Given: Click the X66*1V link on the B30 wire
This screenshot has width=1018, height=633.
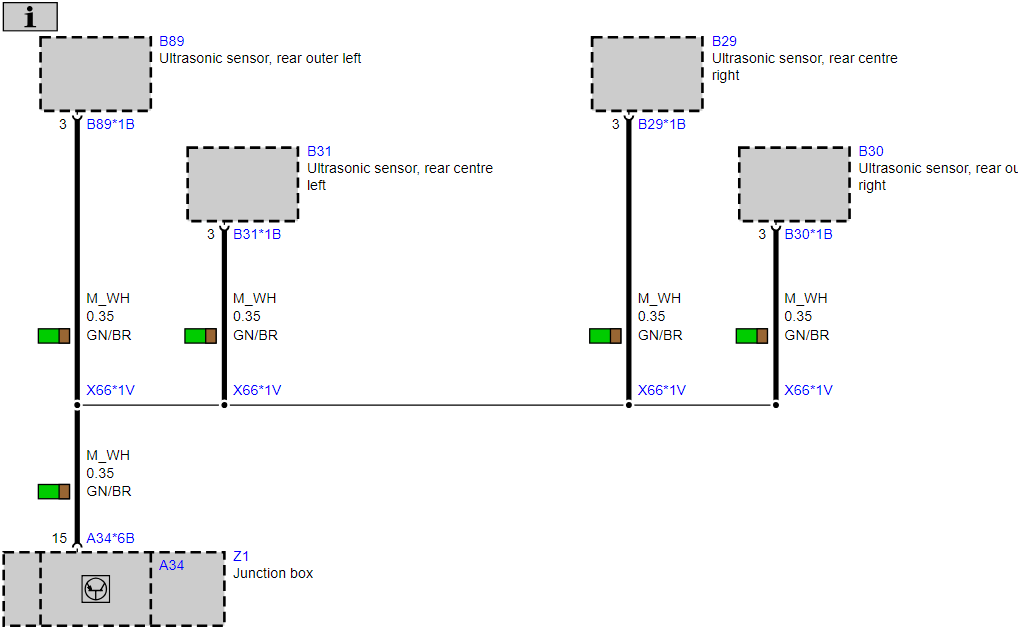Looking at the screenshot, I should coord(808,390).
